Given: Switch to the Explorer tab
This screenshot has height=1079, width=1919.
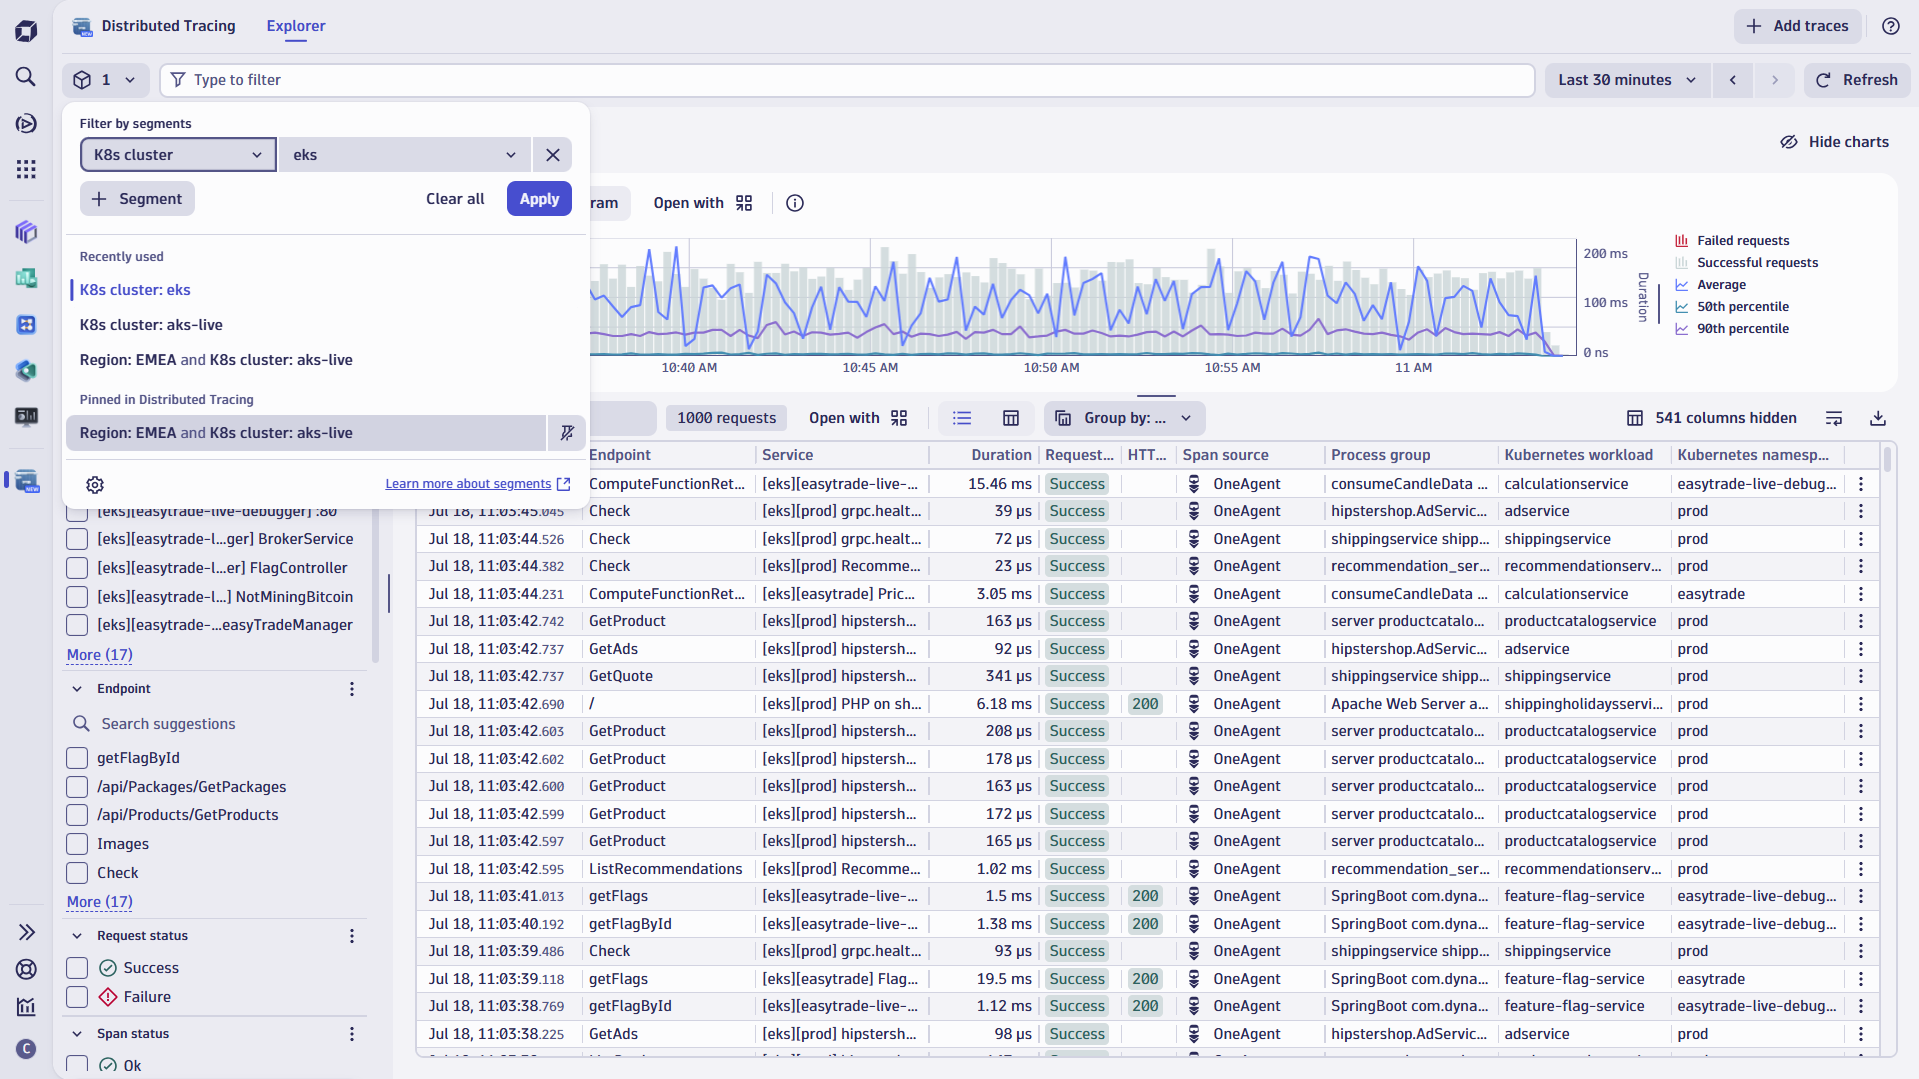Looking at the screenshot, I should click(294, 26).
